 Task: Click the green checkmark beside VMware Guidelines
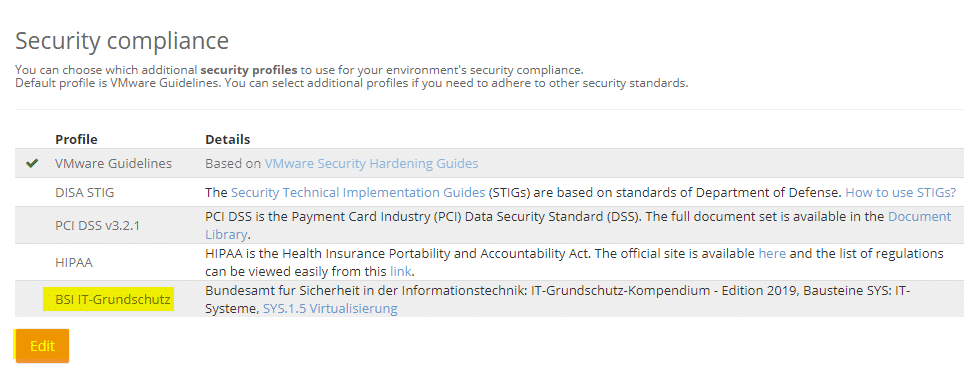(32, 164)
